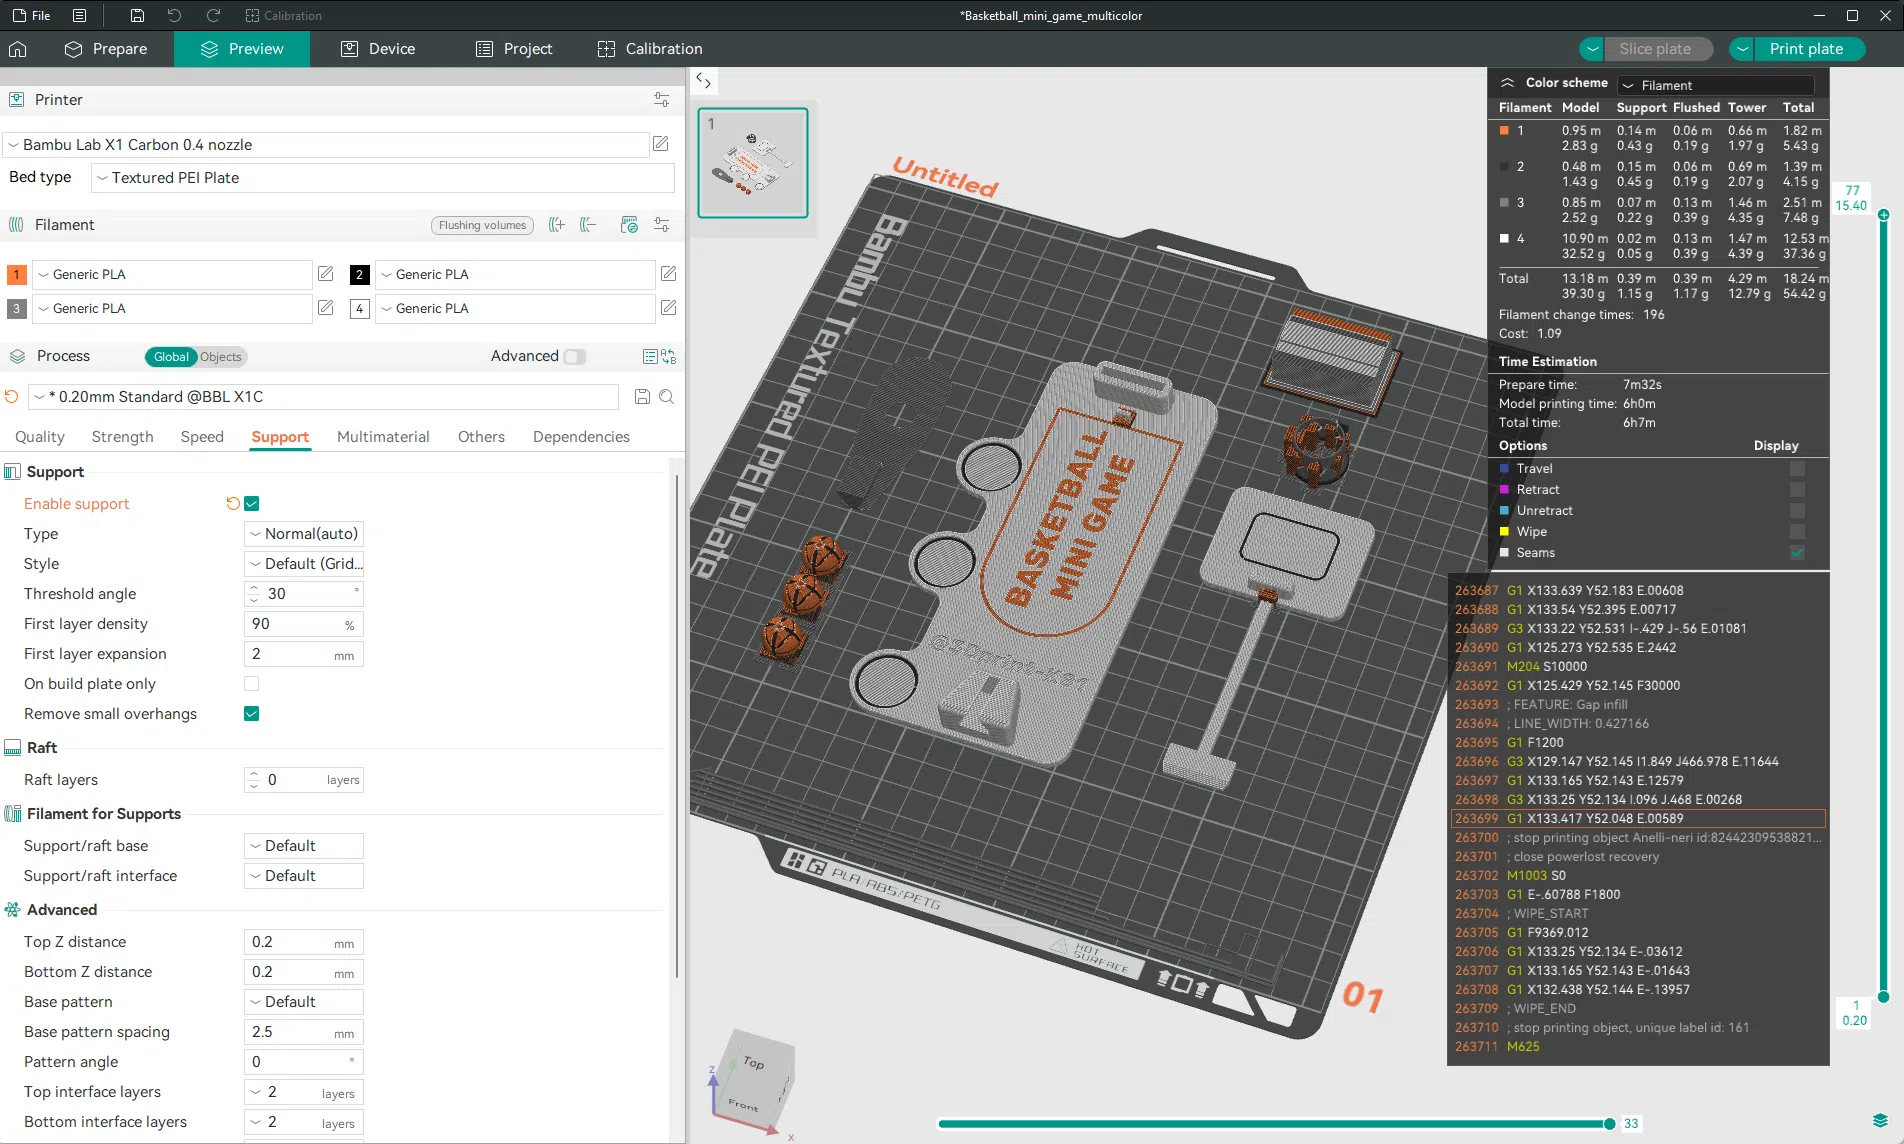The width and height of the screenshot is (1904, 1144).
Task: Edit filament 2 Generic PLA preset
Action: coord(669,274)
